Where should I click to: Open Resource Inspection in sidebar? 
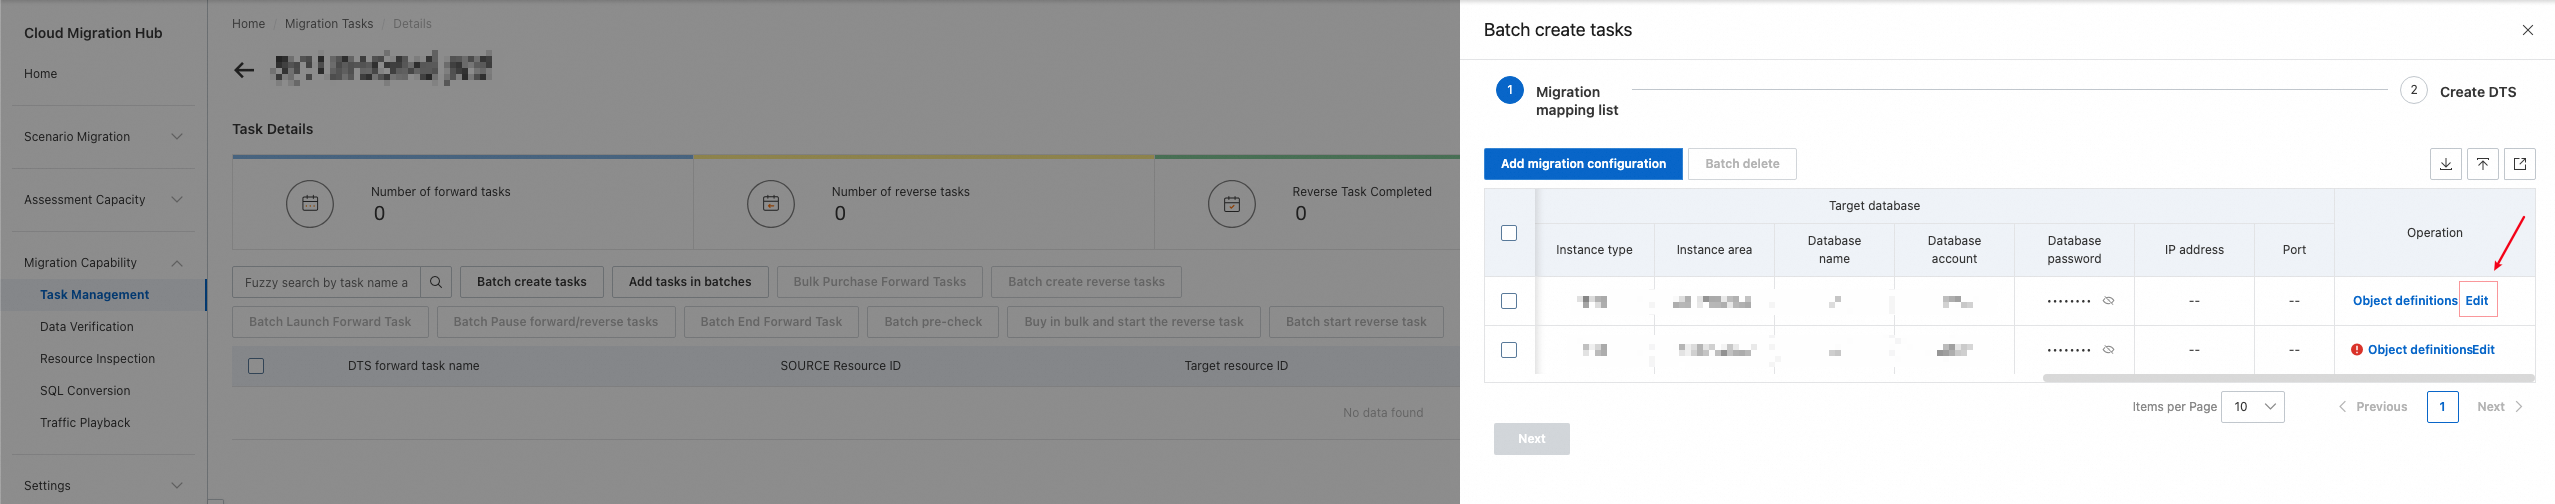click(x=98, y=359)
